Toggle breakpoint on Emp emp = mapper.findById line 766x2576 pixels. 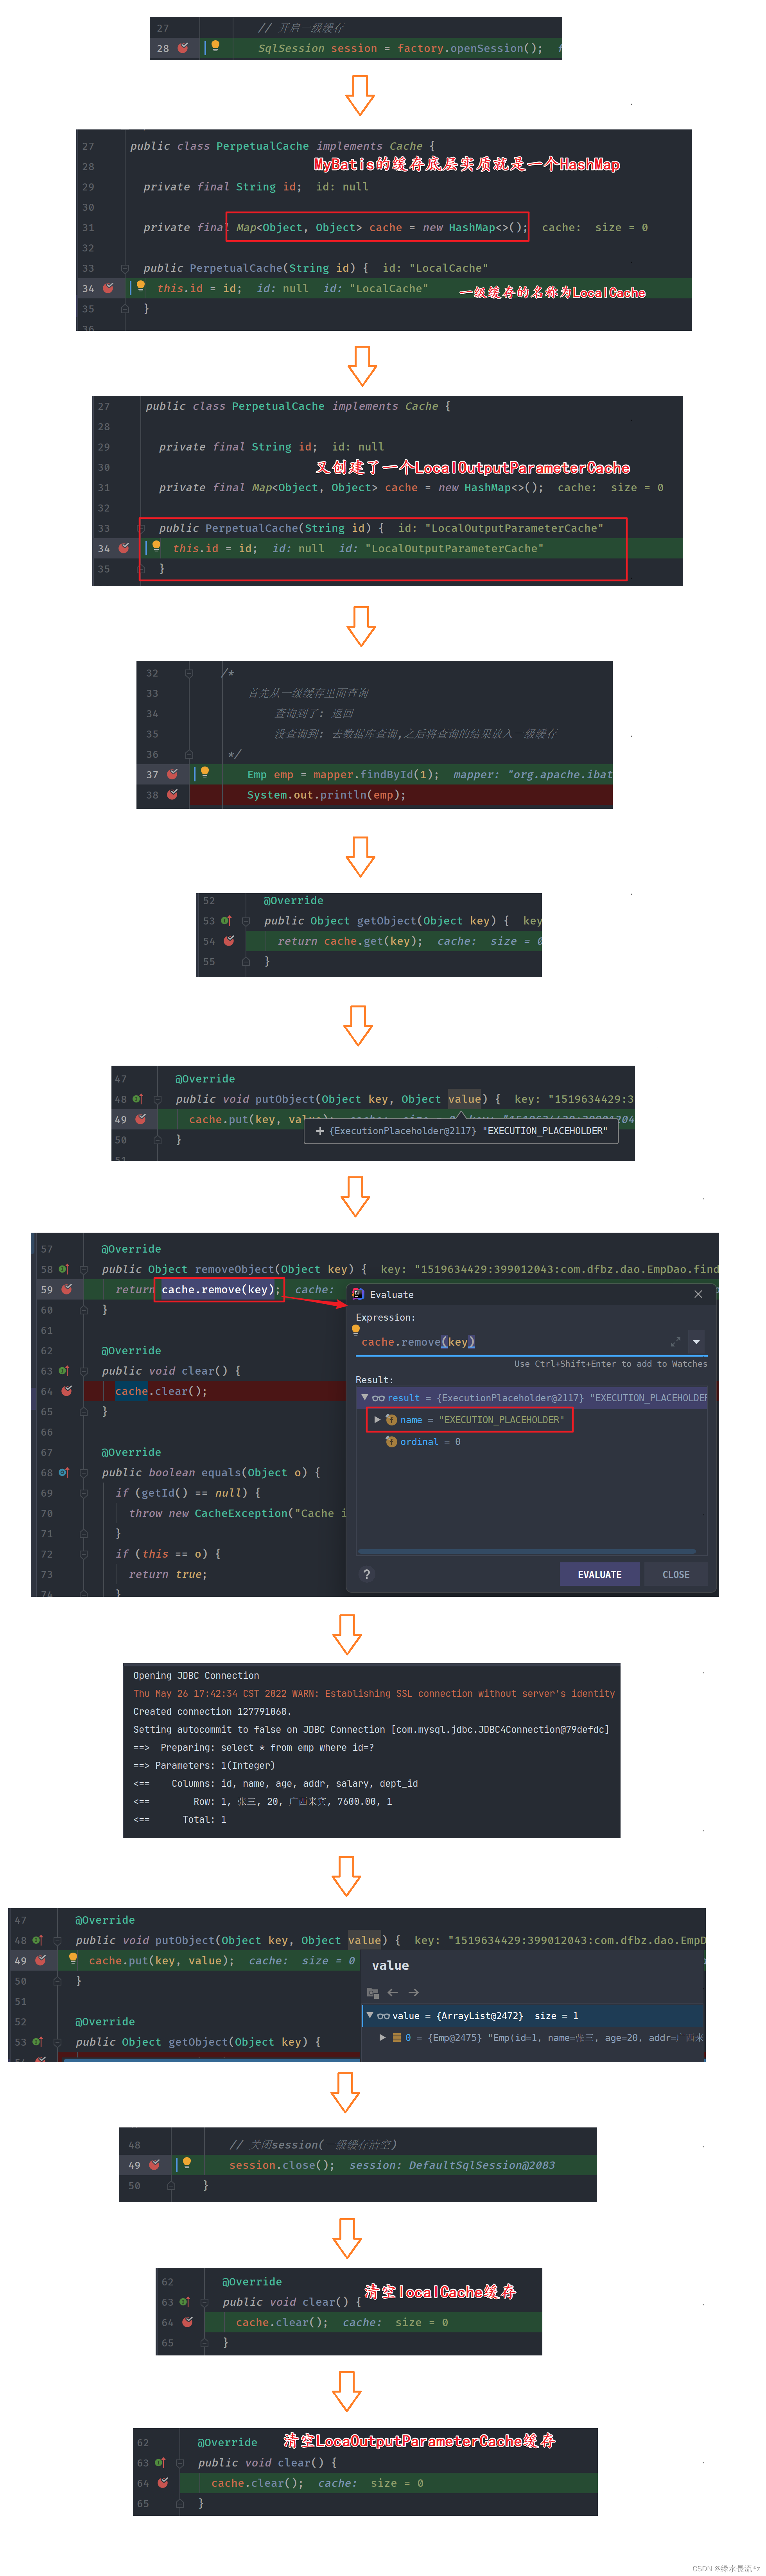pyautogui.click(x=172, y=774)
